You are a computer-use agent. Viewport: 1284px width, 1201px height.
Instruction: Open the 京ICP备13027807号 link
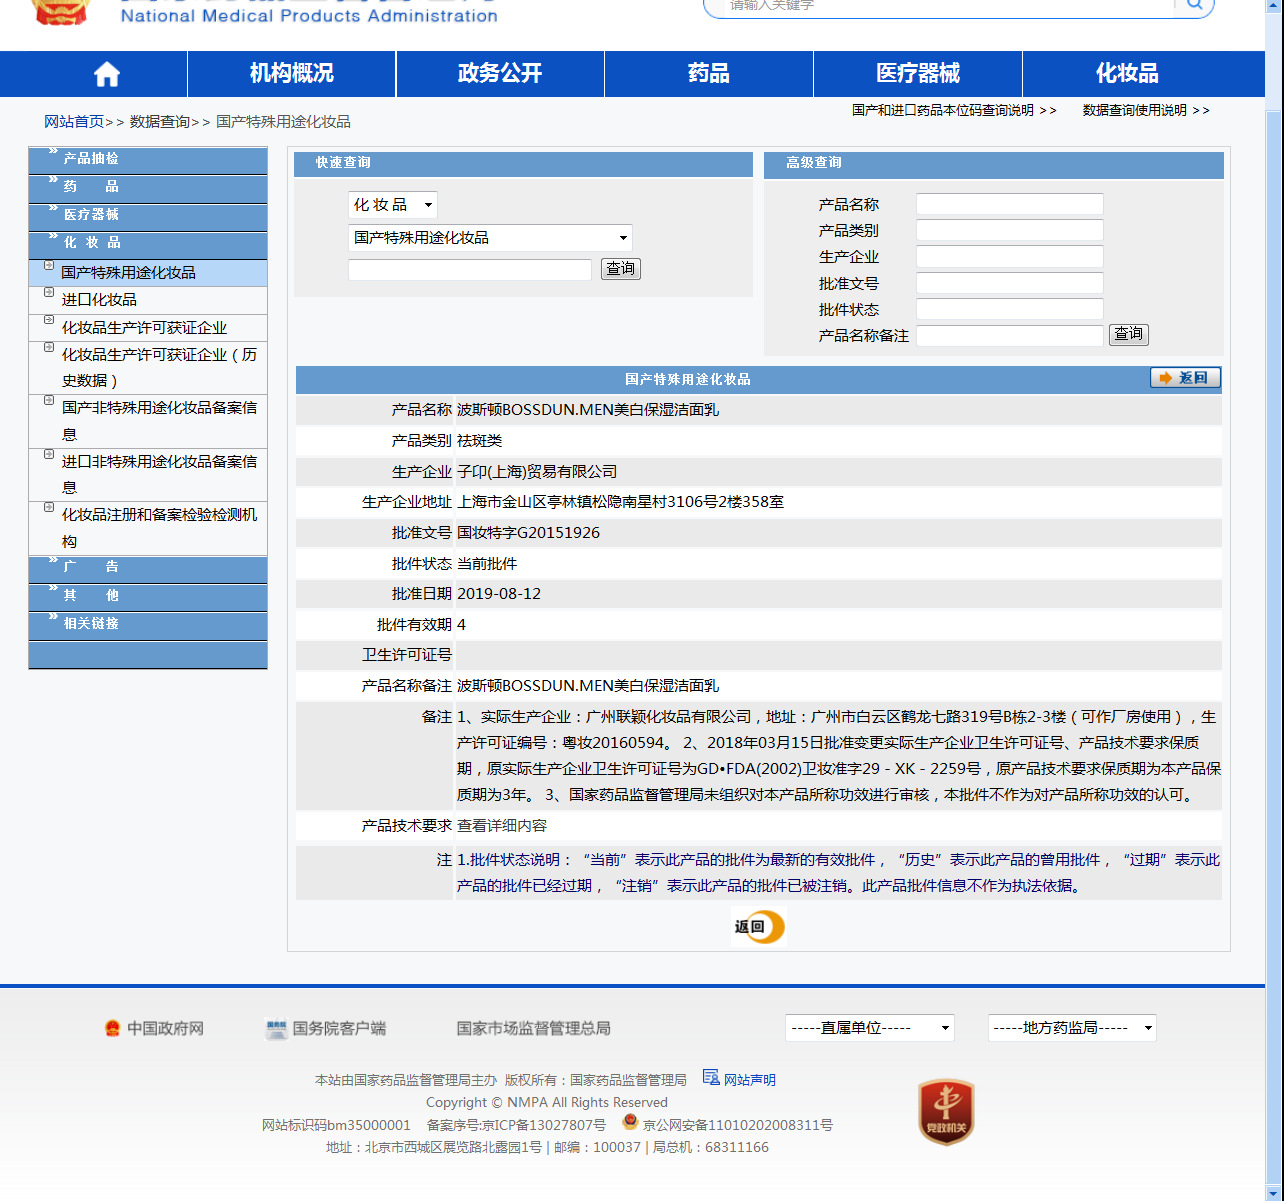tap(544, 1125)
